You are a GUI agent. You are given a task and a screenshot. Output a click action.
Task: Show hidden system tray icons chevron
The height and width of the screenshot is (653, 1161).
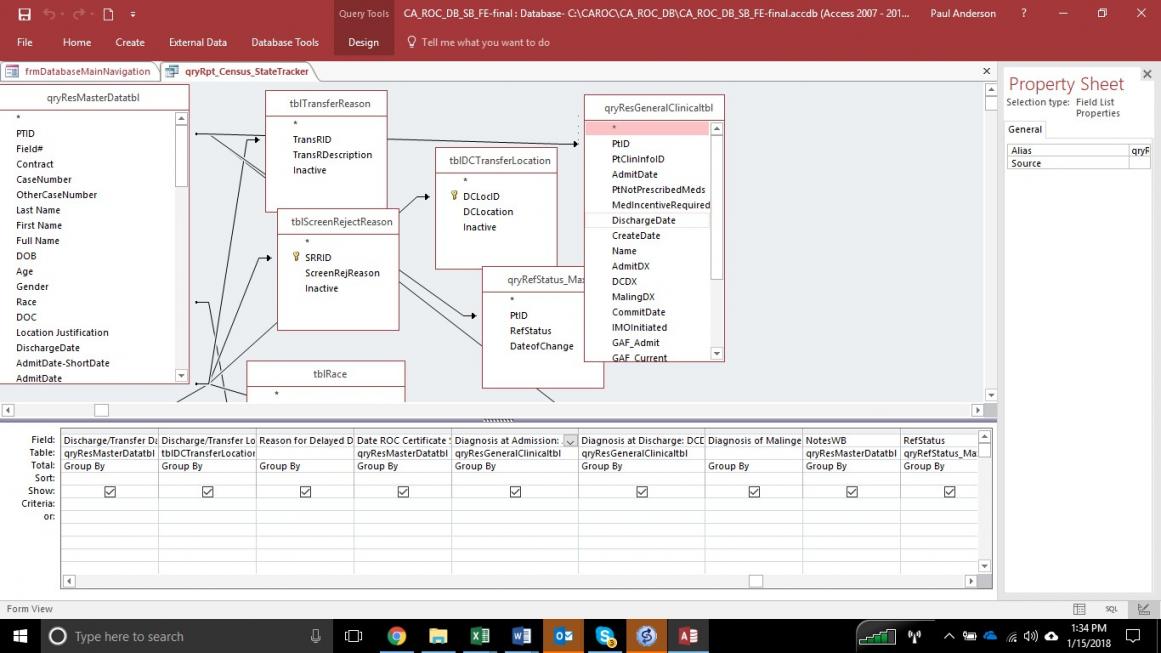pyautogui.click(x=949, y=636)
